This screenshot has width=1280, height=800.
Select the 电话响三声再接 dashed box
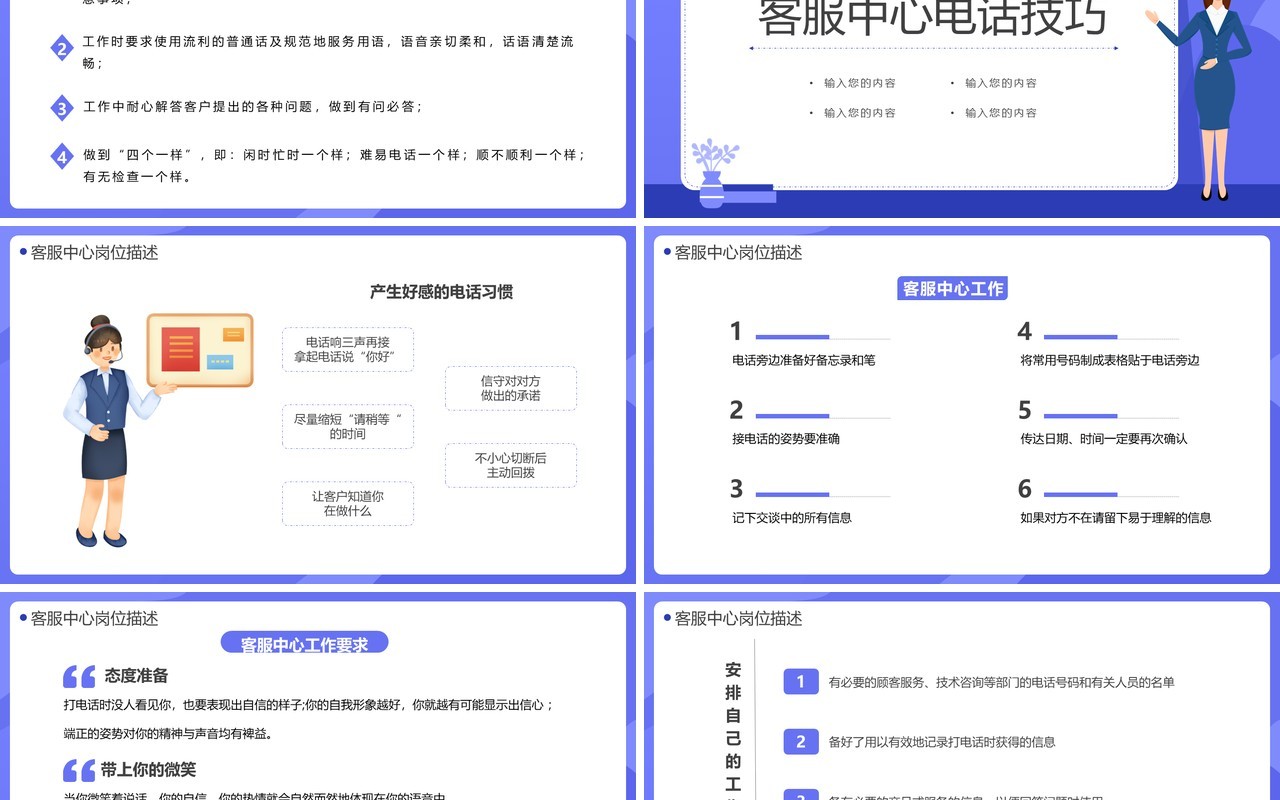pyautogui.click(x=347, y=349)
